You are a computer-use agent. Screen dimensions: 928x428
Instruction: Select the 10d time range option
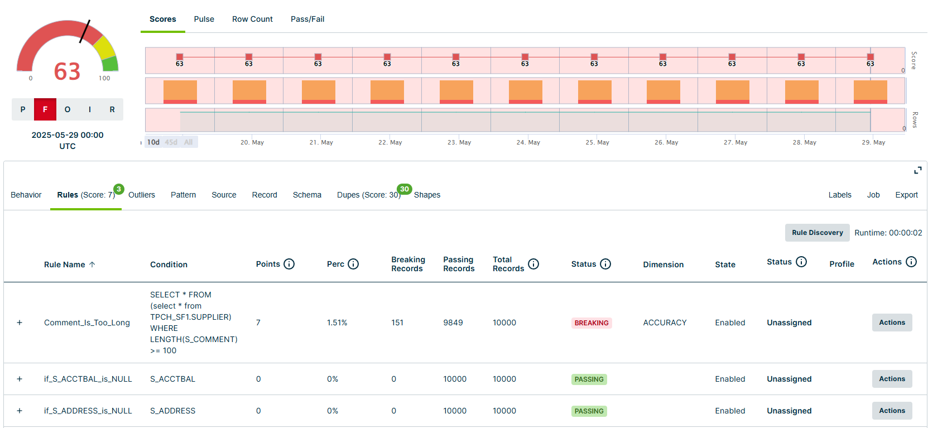(153, 142)
